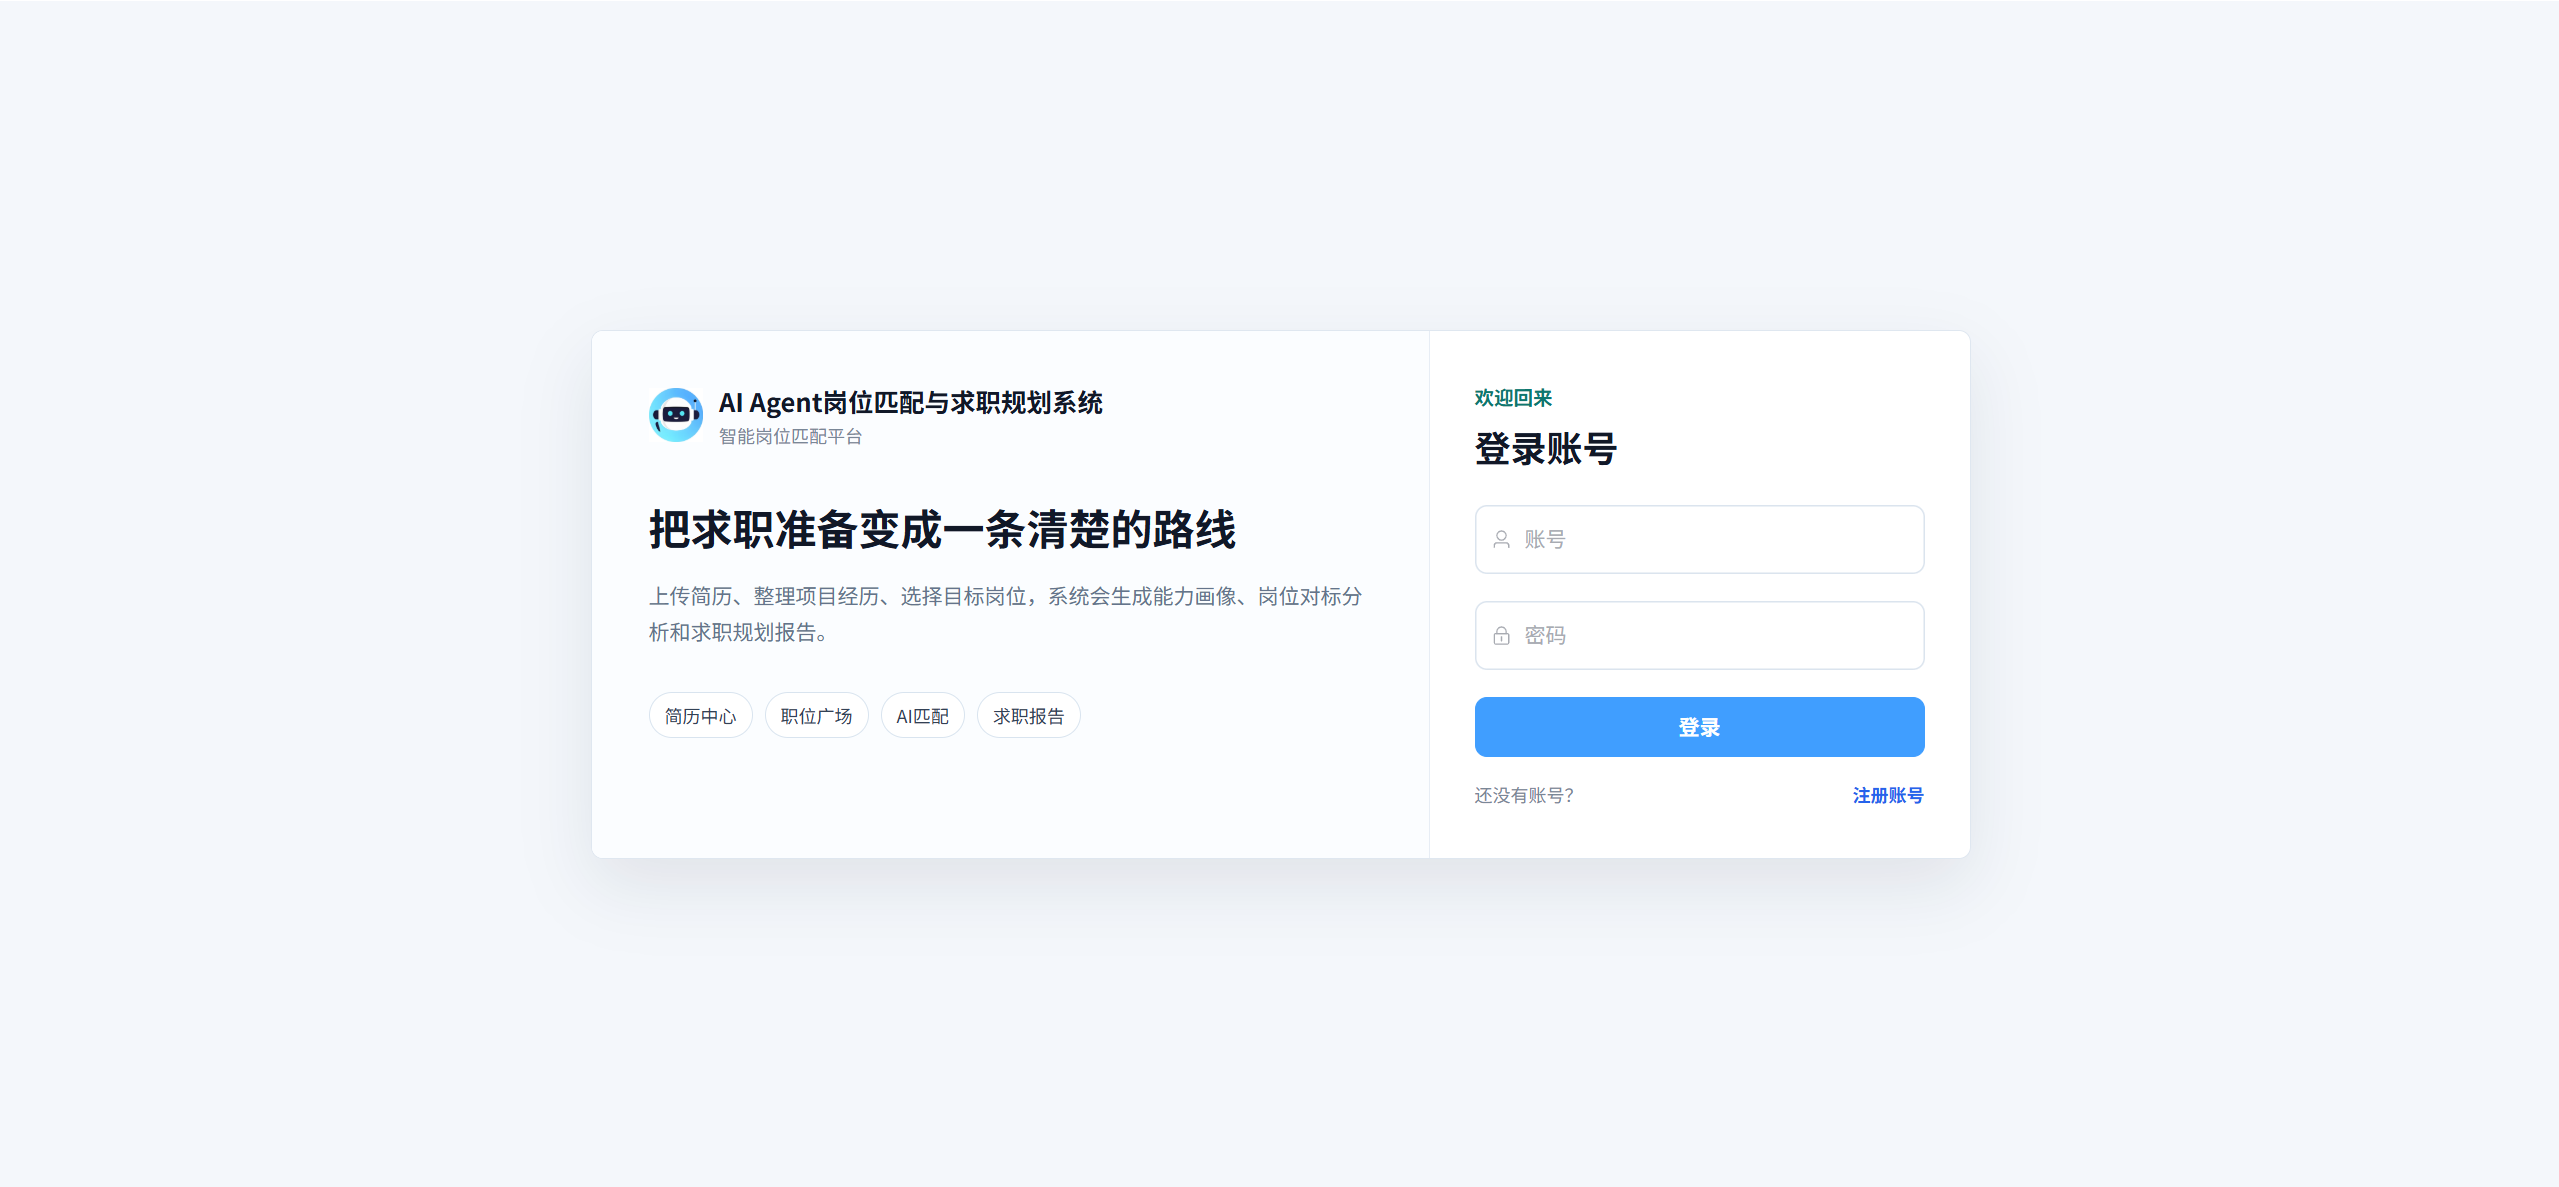Click the 欢迎回来 text
2559x1187 pixels.
[x=1513, y=398]
